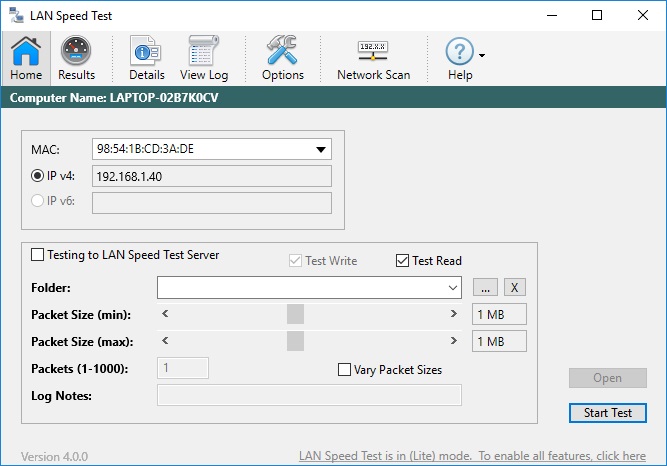Click the IP v4 address field
The width and height of the screenshot is (667, 466).
(x=212, y=176)
